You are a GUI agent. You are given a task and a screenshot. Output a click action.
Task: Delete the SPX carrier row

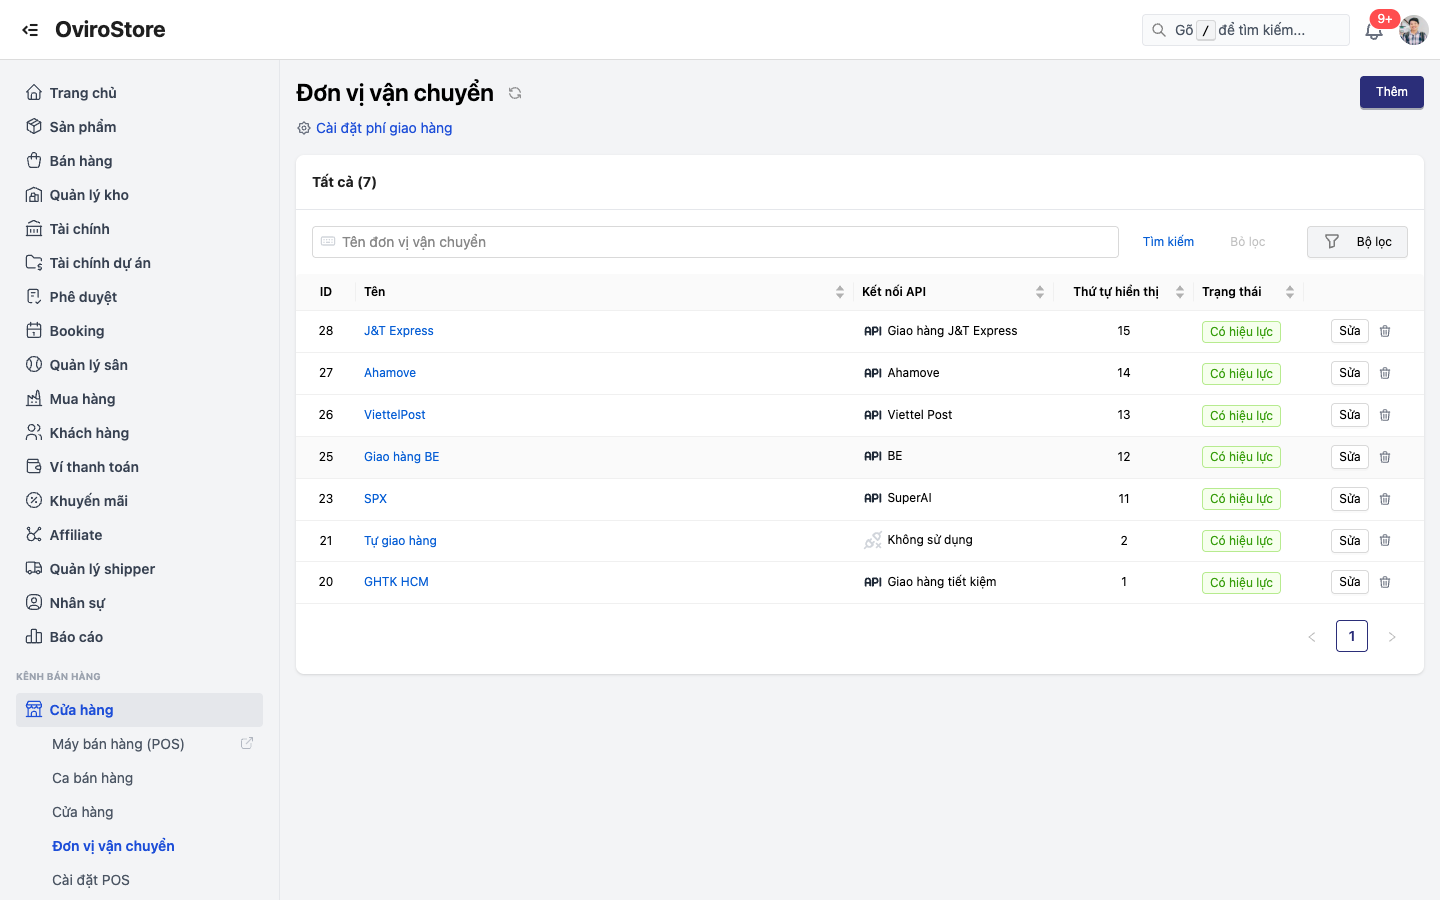click(x=1385, y=499)
